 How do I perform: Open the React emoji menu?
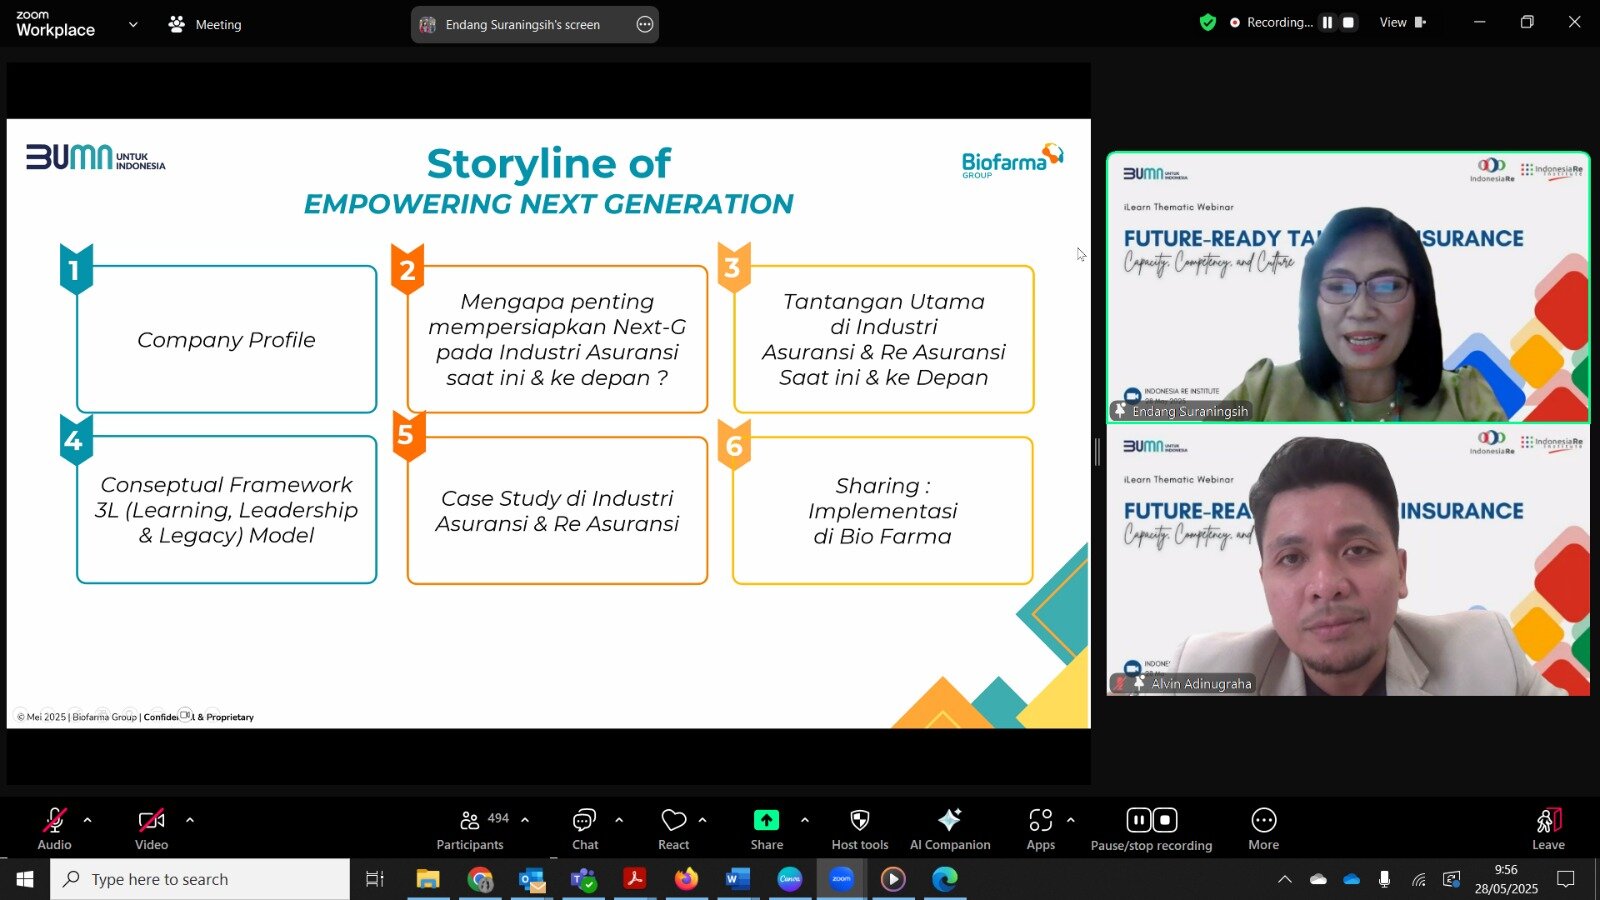point(674,830)
